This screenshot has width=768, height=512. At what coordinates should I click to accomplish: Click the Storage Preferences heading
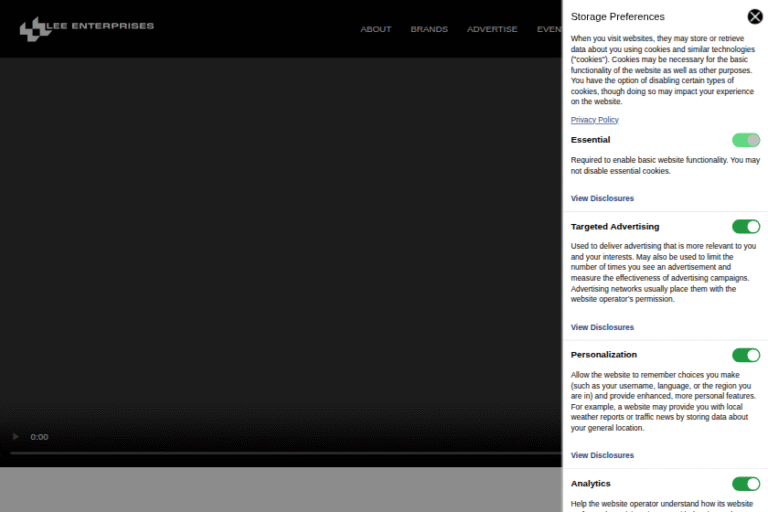click(x=617, y=16)
